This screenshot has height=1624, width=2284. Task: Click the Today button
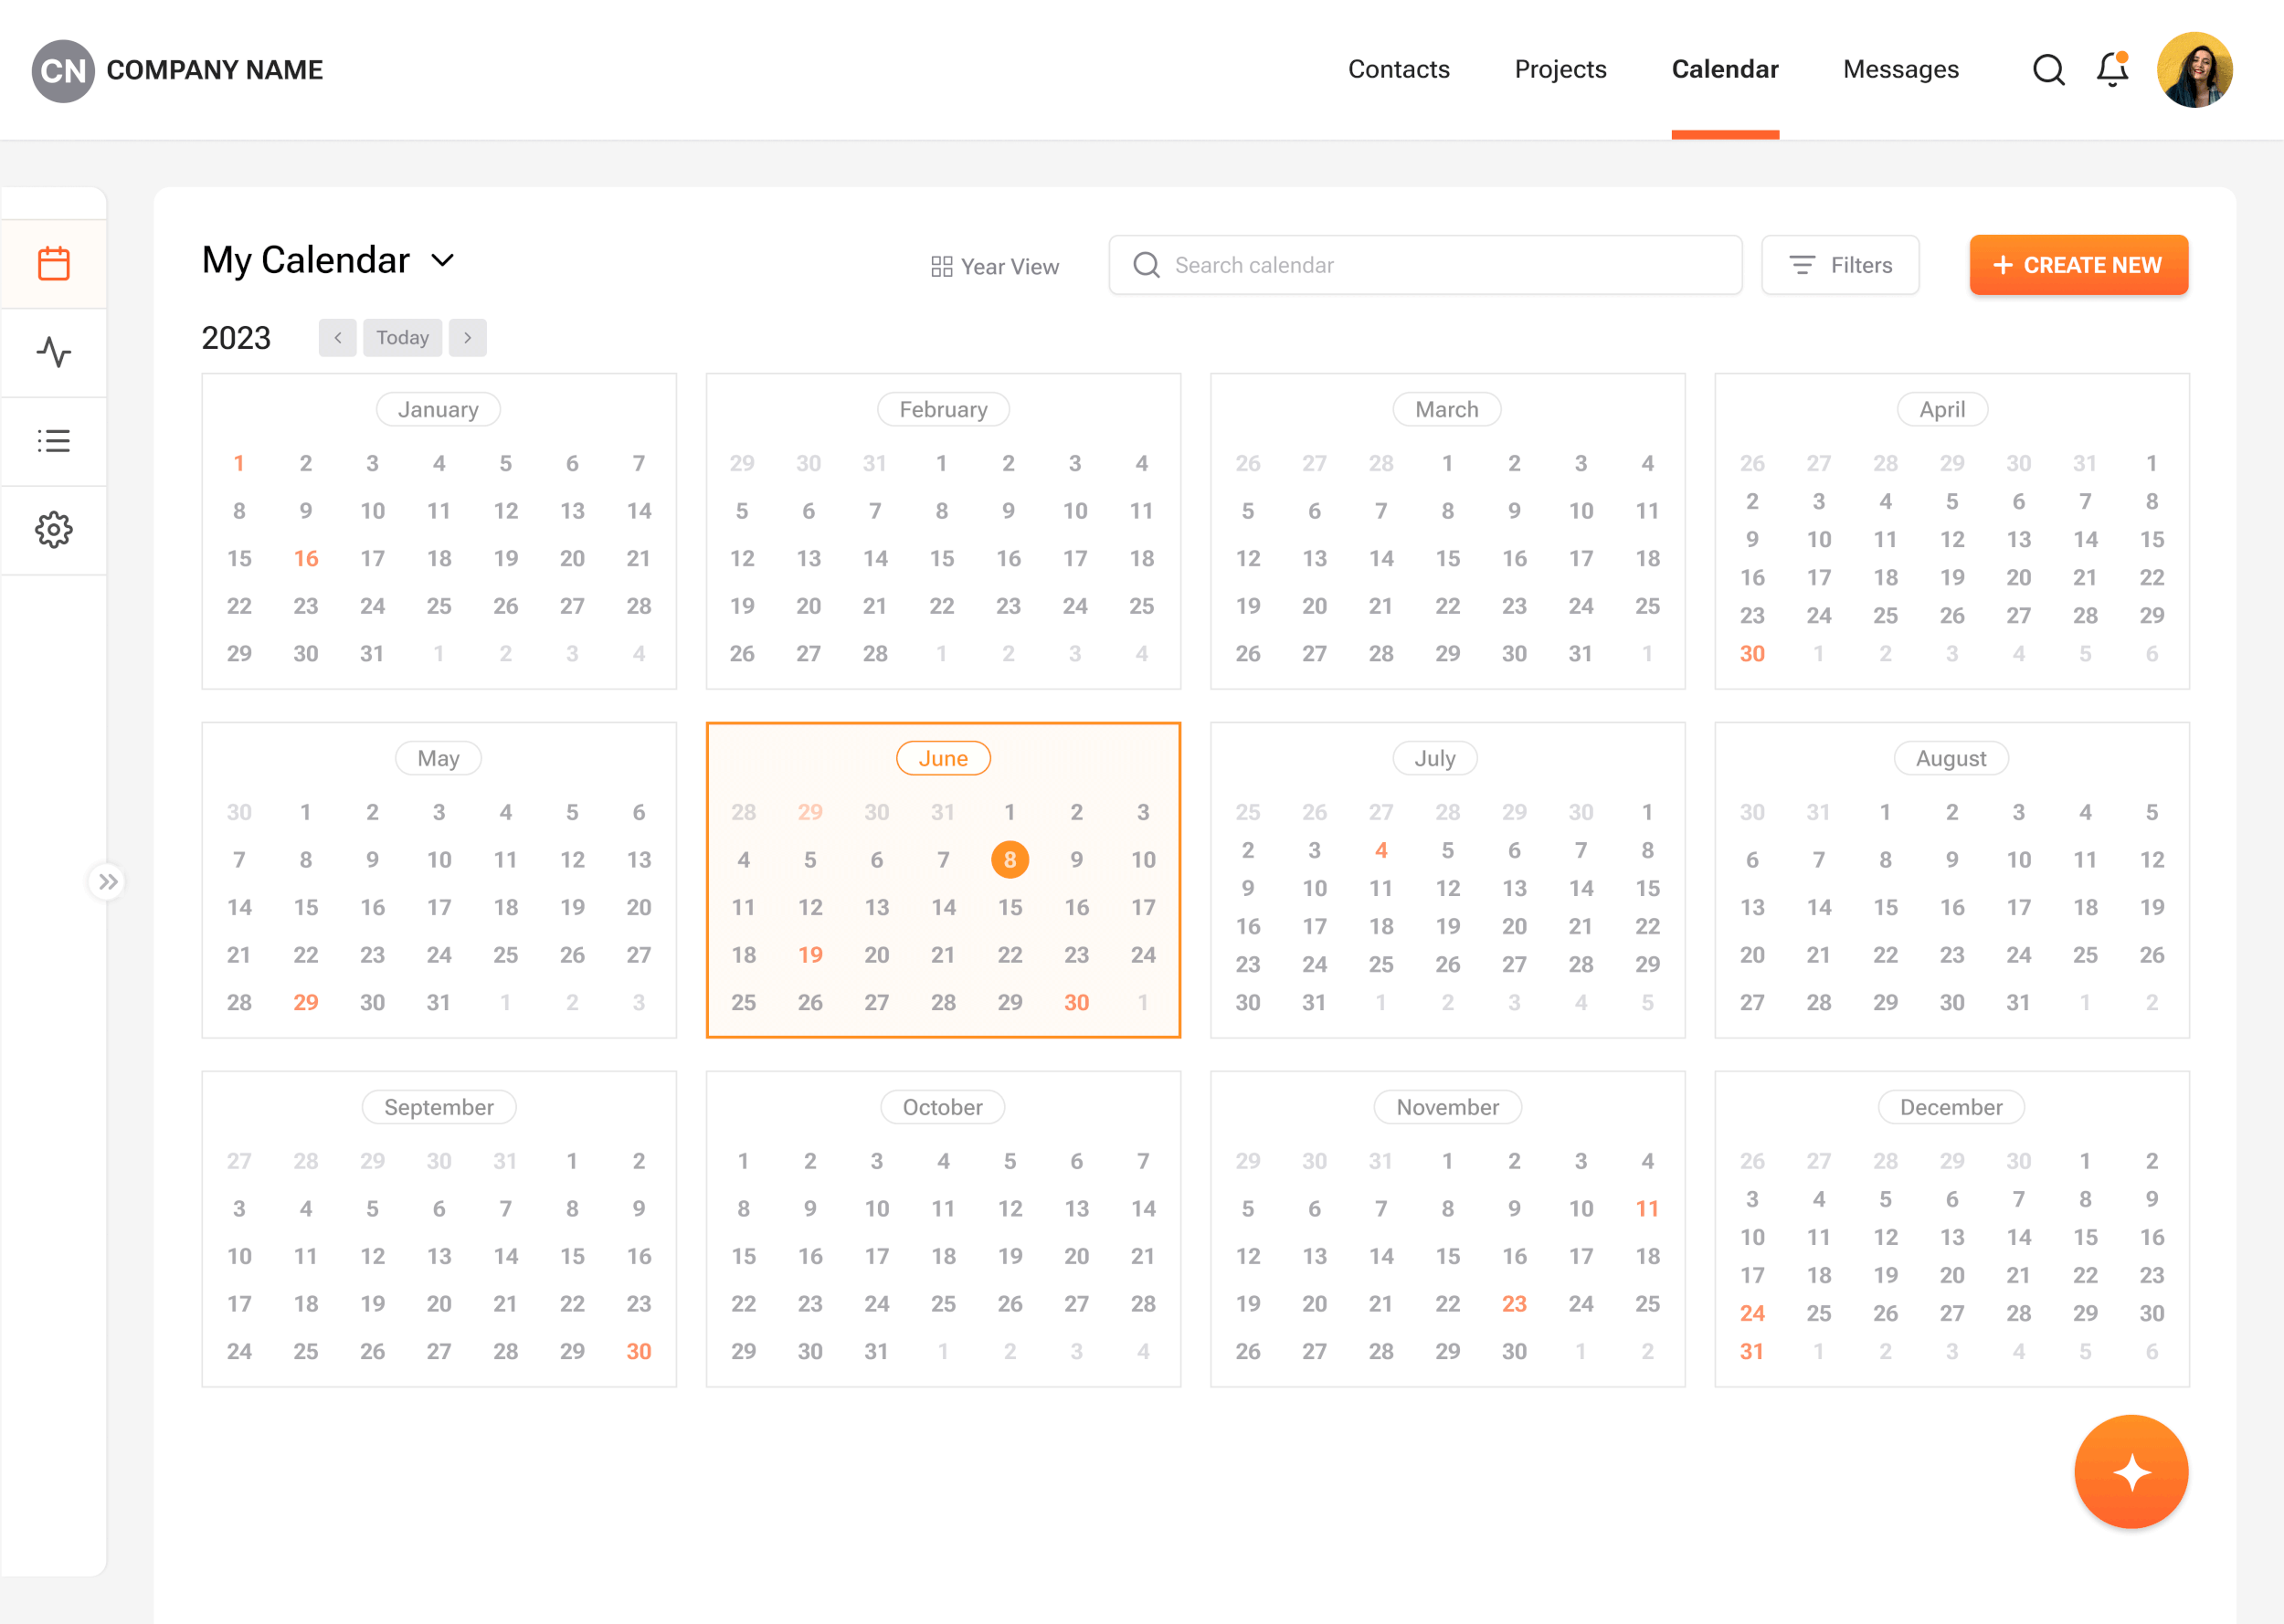402,337
